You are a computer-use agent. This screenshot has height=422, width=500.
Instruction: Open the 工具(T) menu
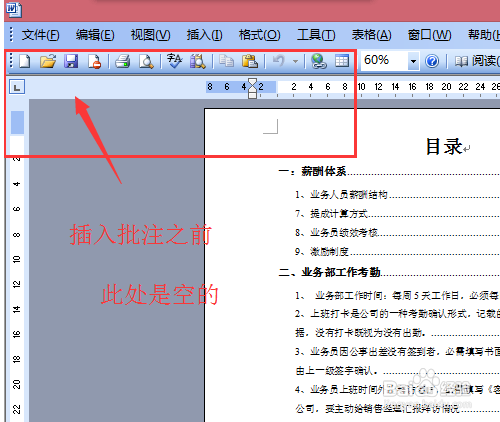[x=316, y=35]
